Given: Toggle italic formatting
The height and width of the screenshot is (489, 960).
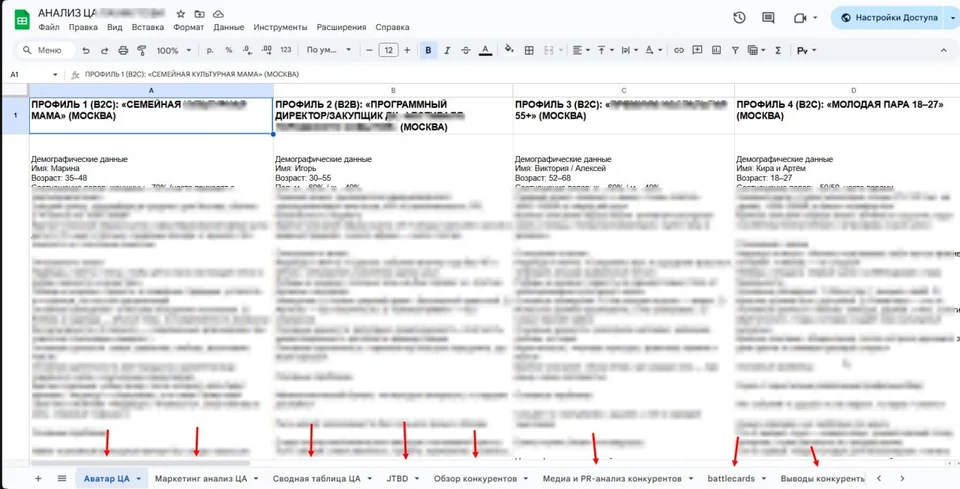Looking at the screenshot, I should coord(448,50).
